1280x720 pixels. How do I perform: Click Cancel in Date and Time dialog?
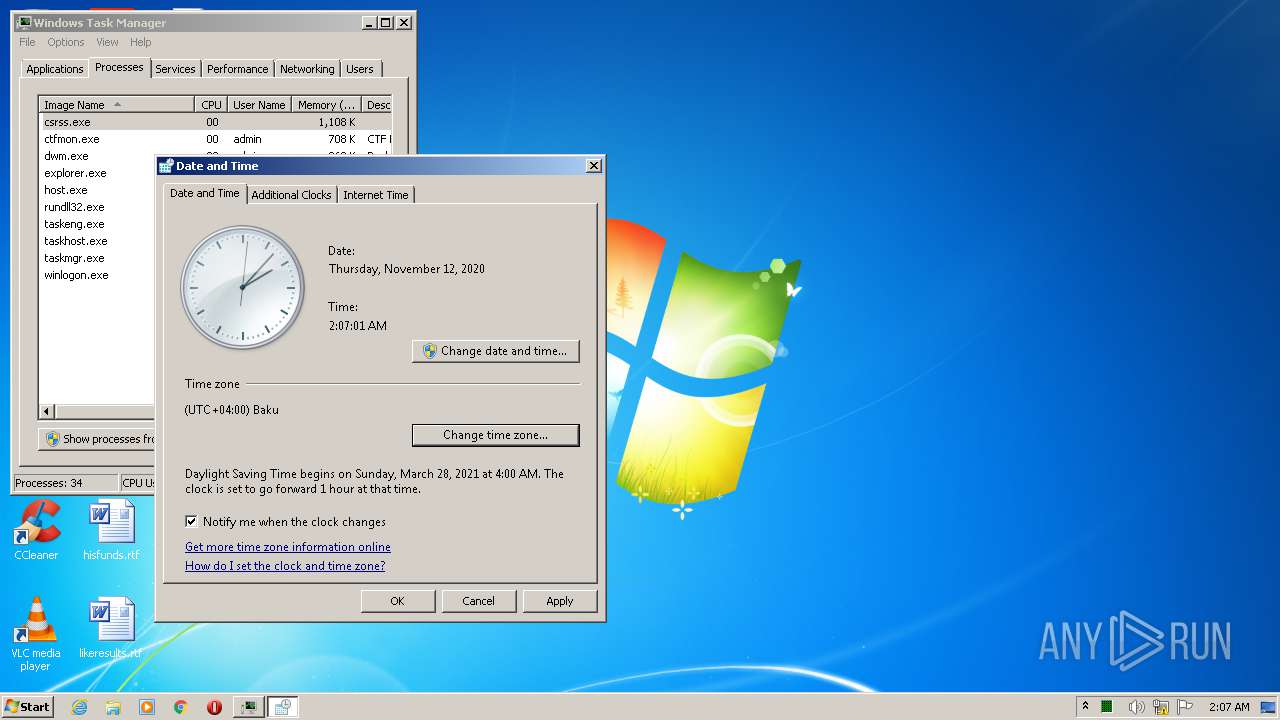479,601
